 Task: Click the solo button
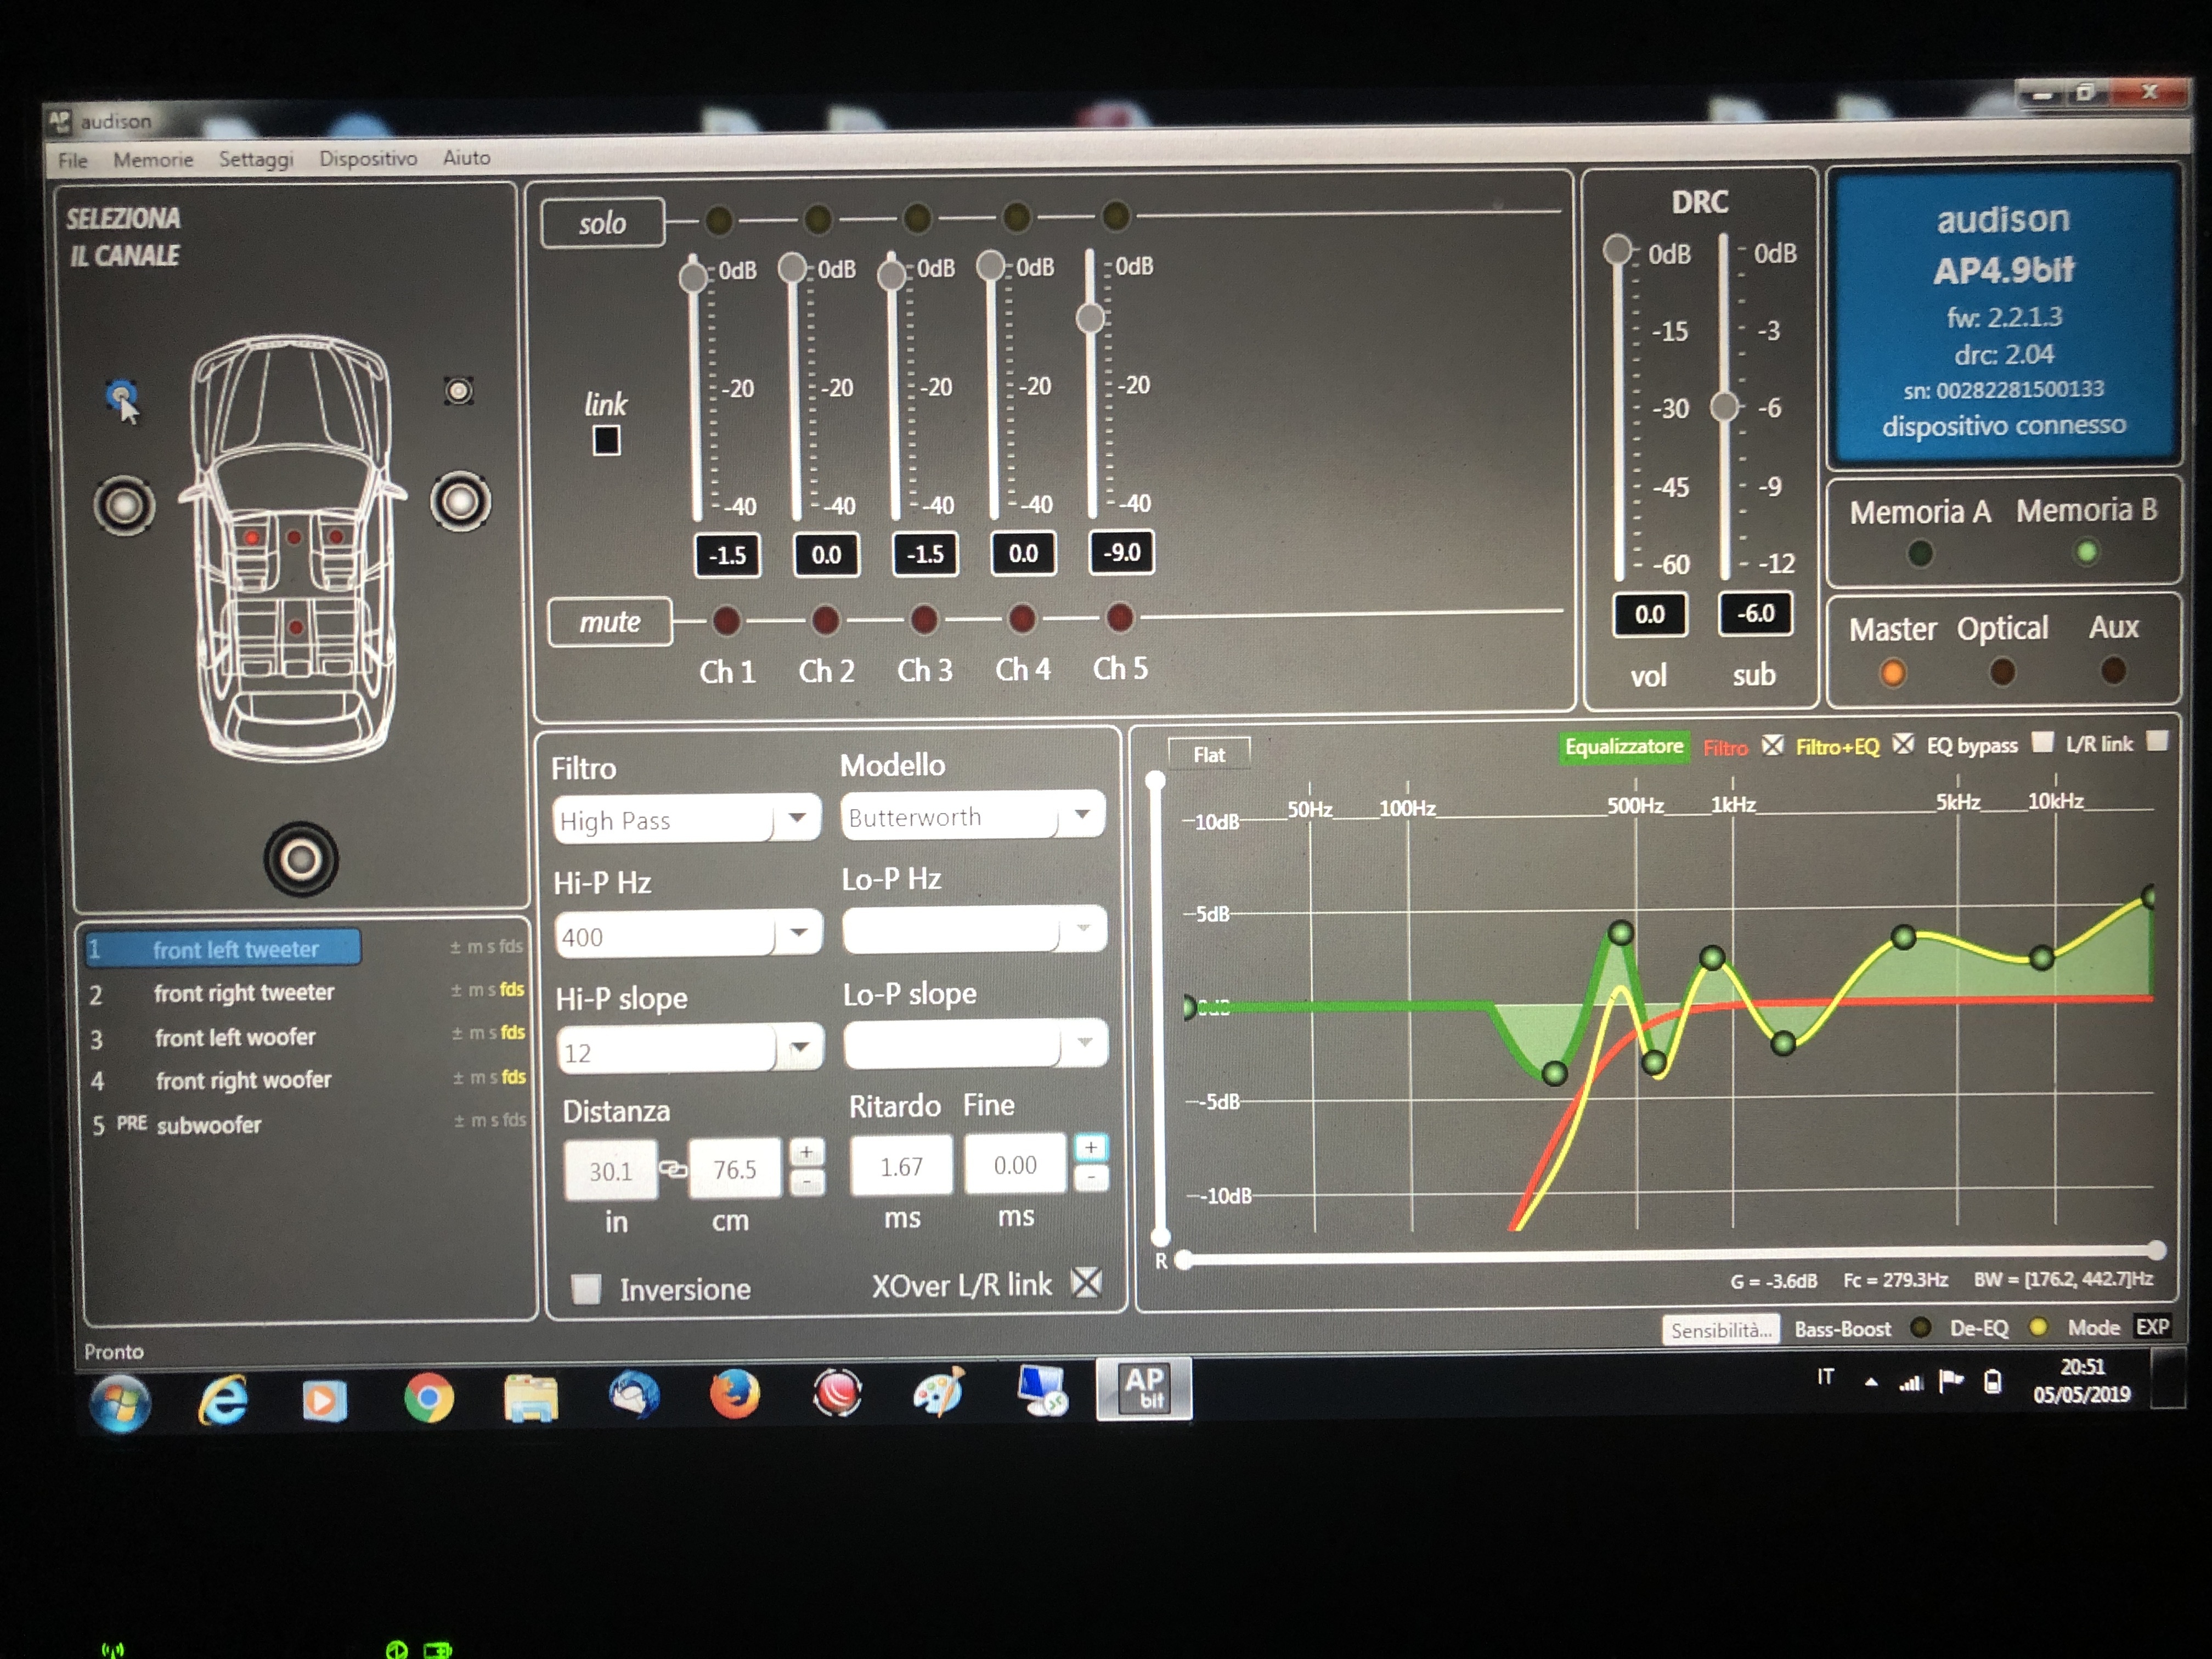pos(602,222)
